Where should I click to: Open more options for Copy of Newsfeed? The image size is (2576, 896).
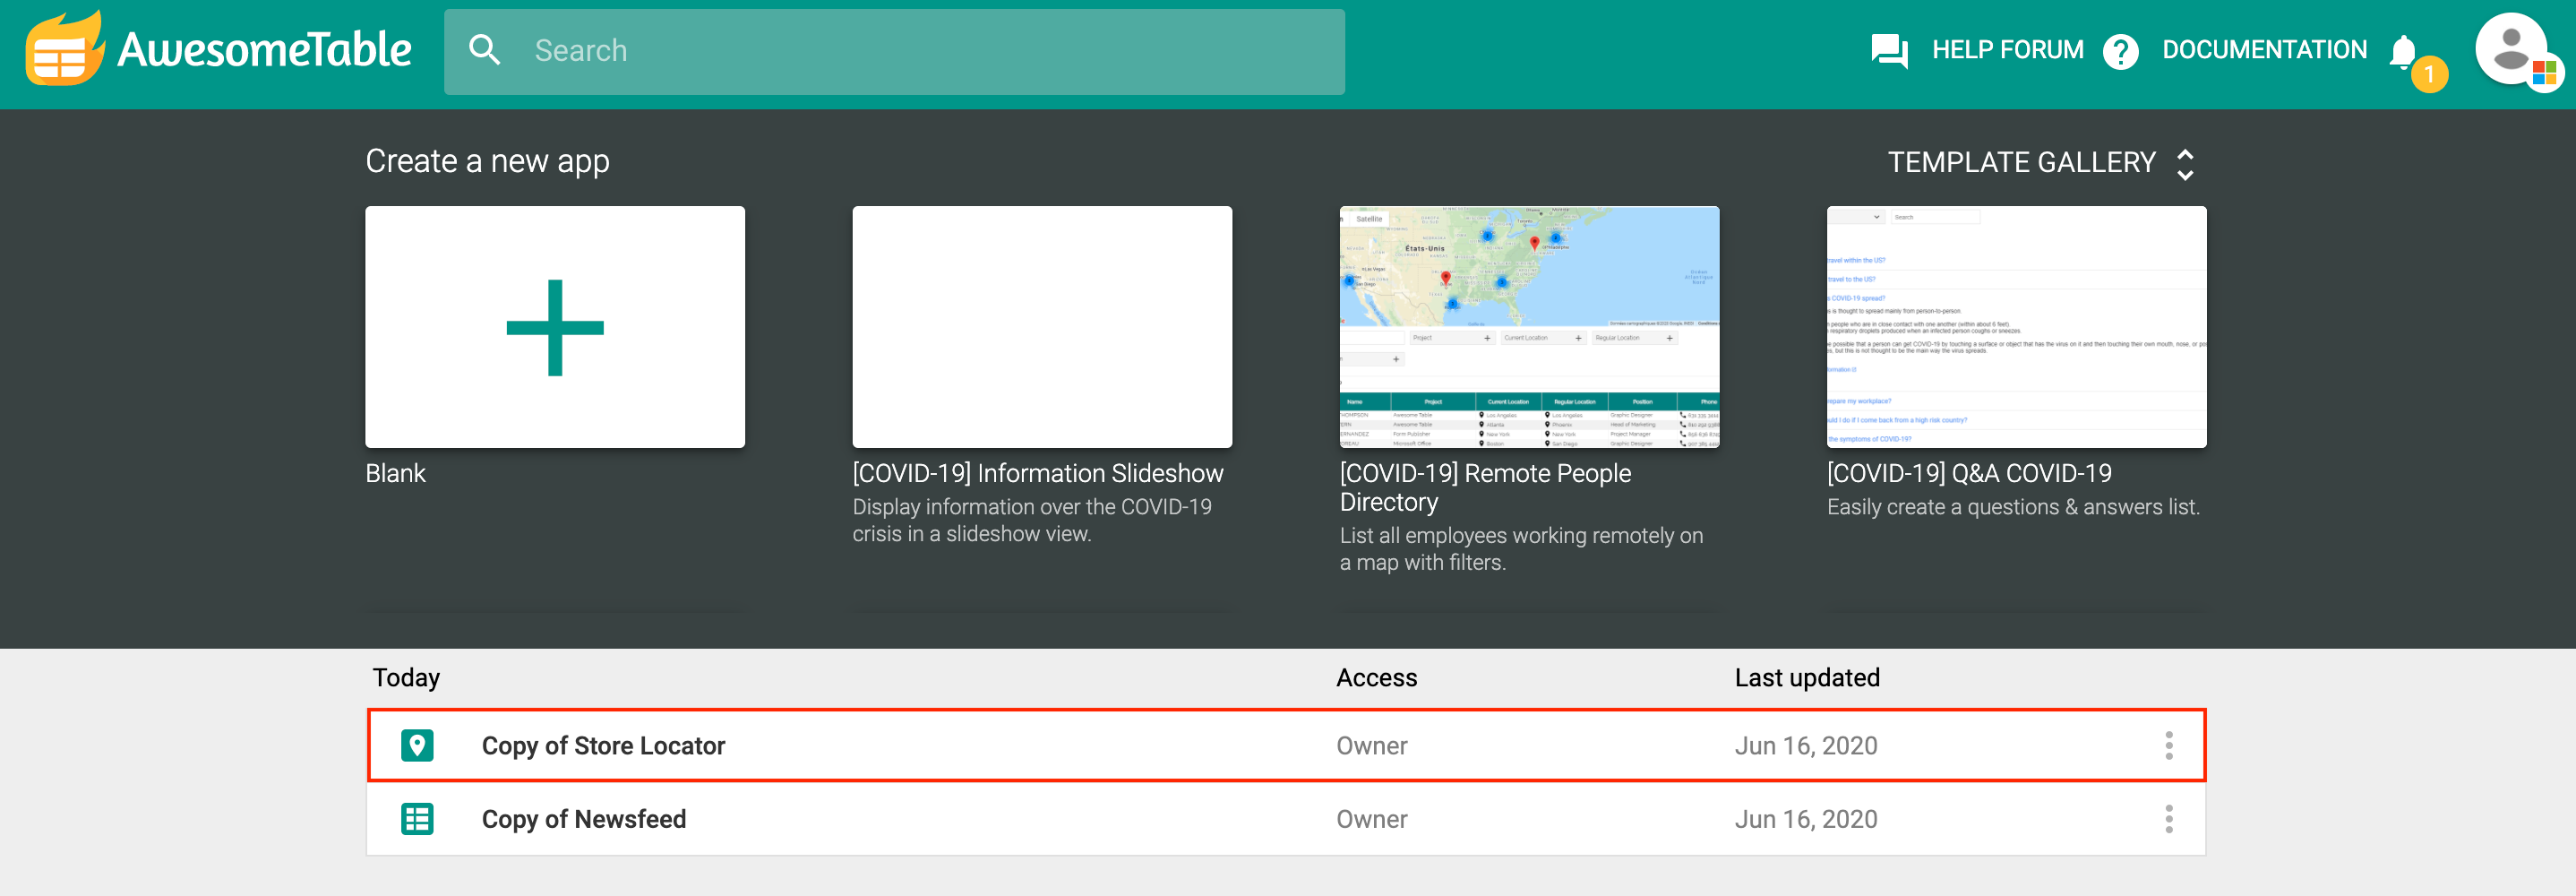[2168, 819]
